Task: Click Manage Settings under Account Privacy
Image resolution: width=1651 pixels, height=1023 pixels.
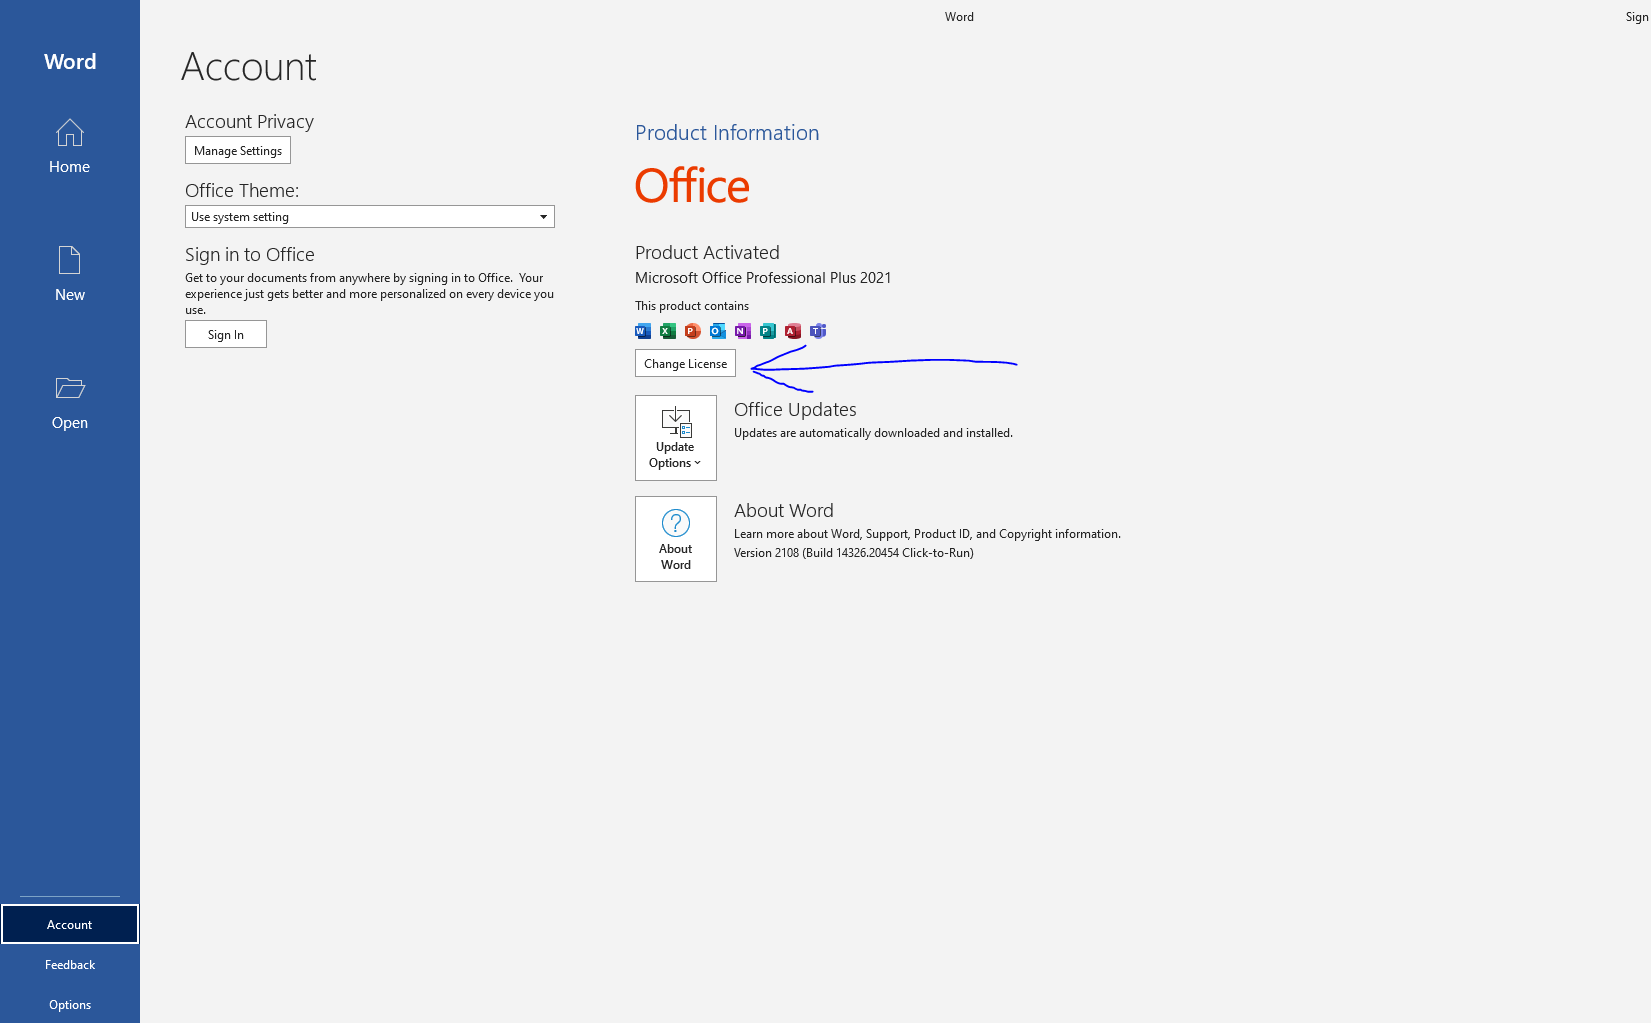Action: (x=238, y=151)
